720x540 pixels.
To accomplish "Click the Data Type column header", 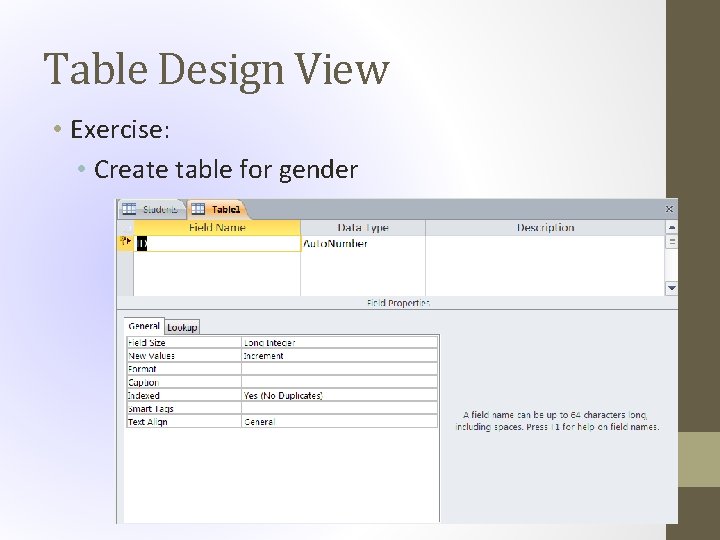I will (363, 228).
